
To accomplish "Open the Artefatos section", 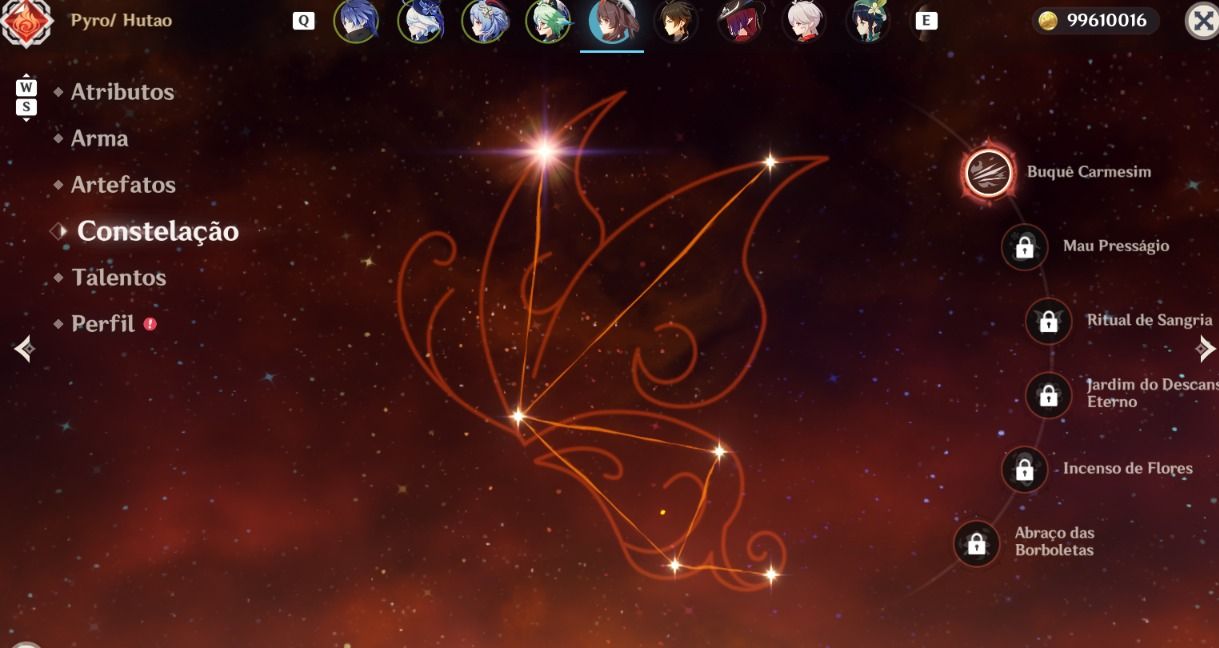I will tap(123, 185).
